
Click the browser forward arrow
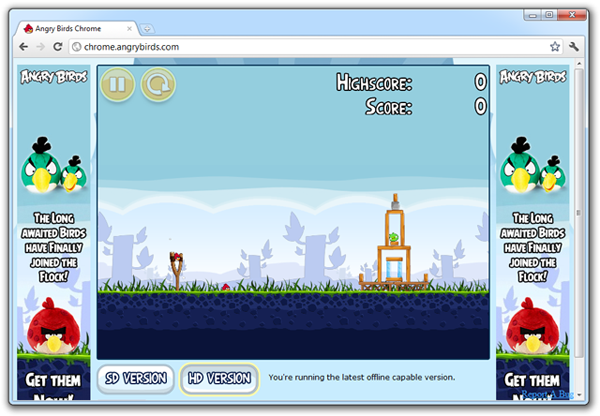coord(41,47)
